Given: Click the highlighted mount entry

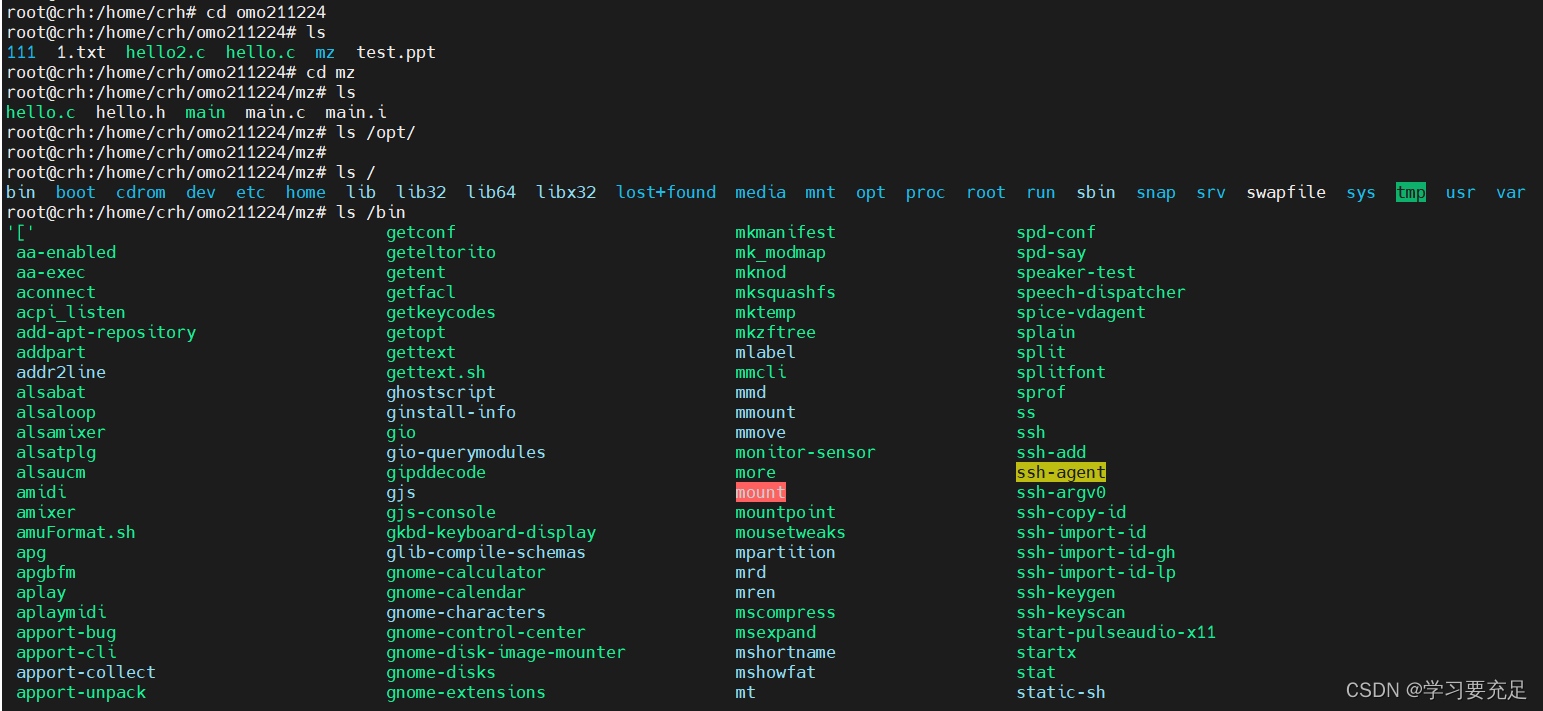Looking at the screenshot, I should click(x=760, y=492).
